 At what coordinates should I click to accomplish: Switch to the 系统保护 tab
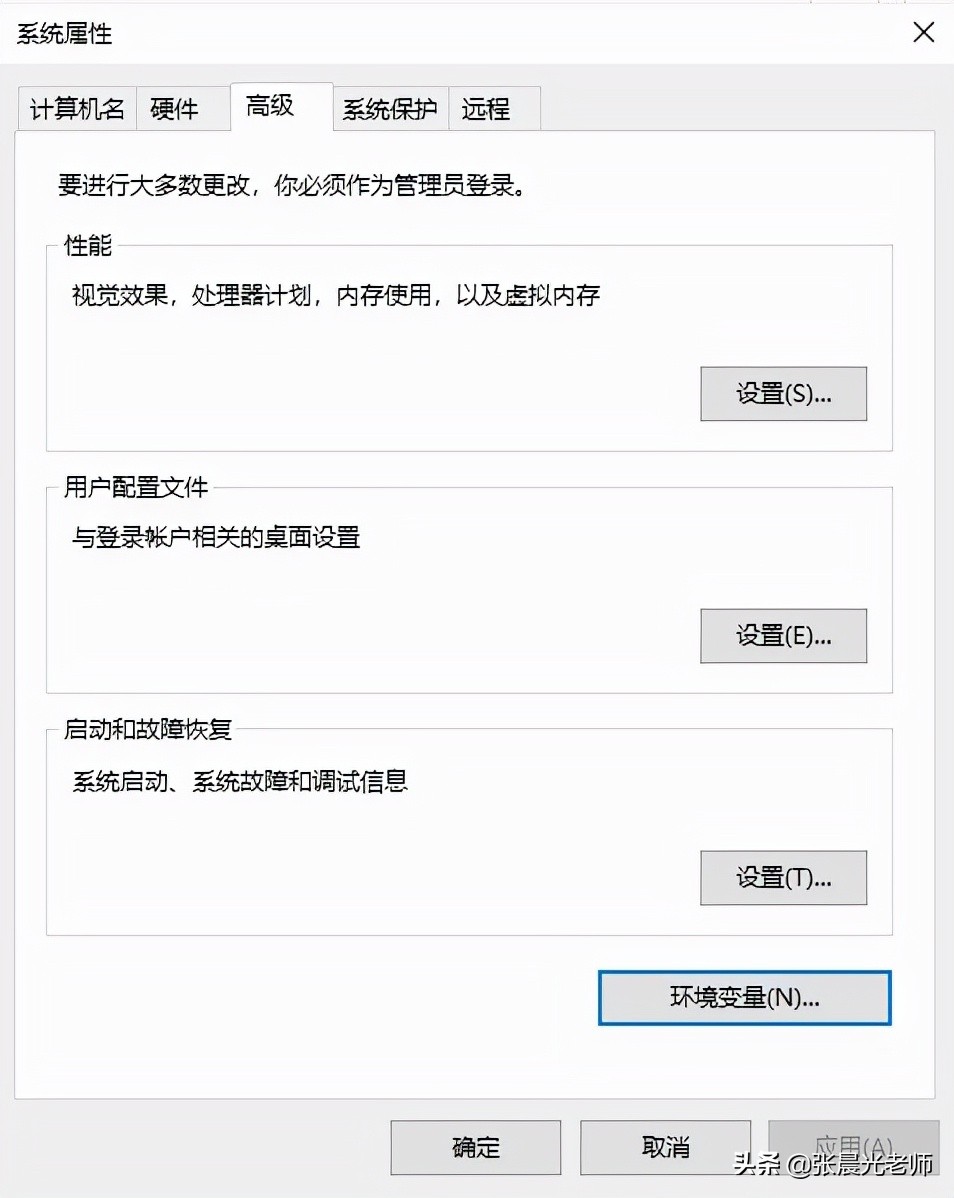coord(390,109)
